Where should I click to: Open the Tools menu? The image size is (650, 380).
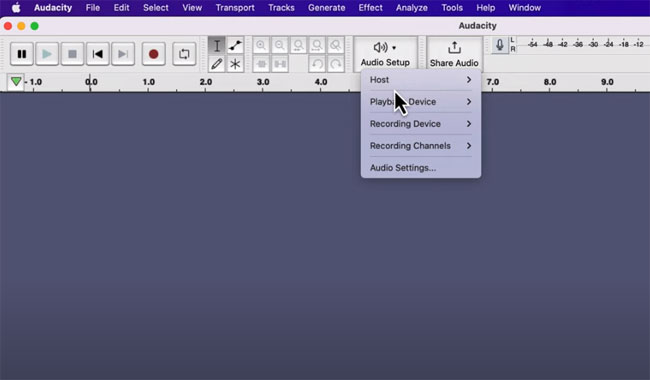452,8
